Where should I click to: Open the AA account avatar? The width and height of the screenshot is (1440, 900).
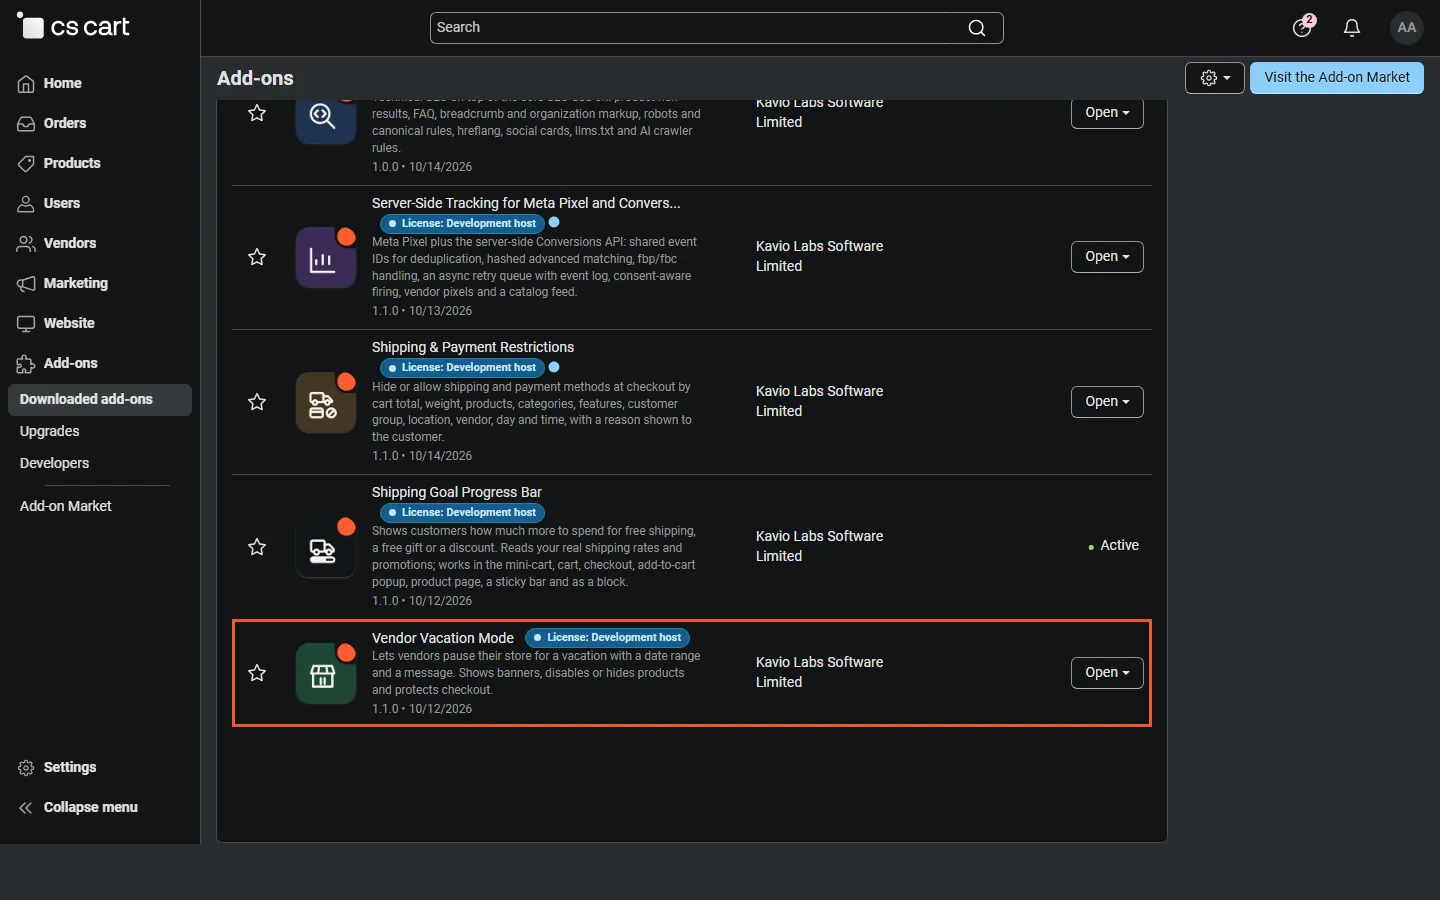(x=1407, y=28)
